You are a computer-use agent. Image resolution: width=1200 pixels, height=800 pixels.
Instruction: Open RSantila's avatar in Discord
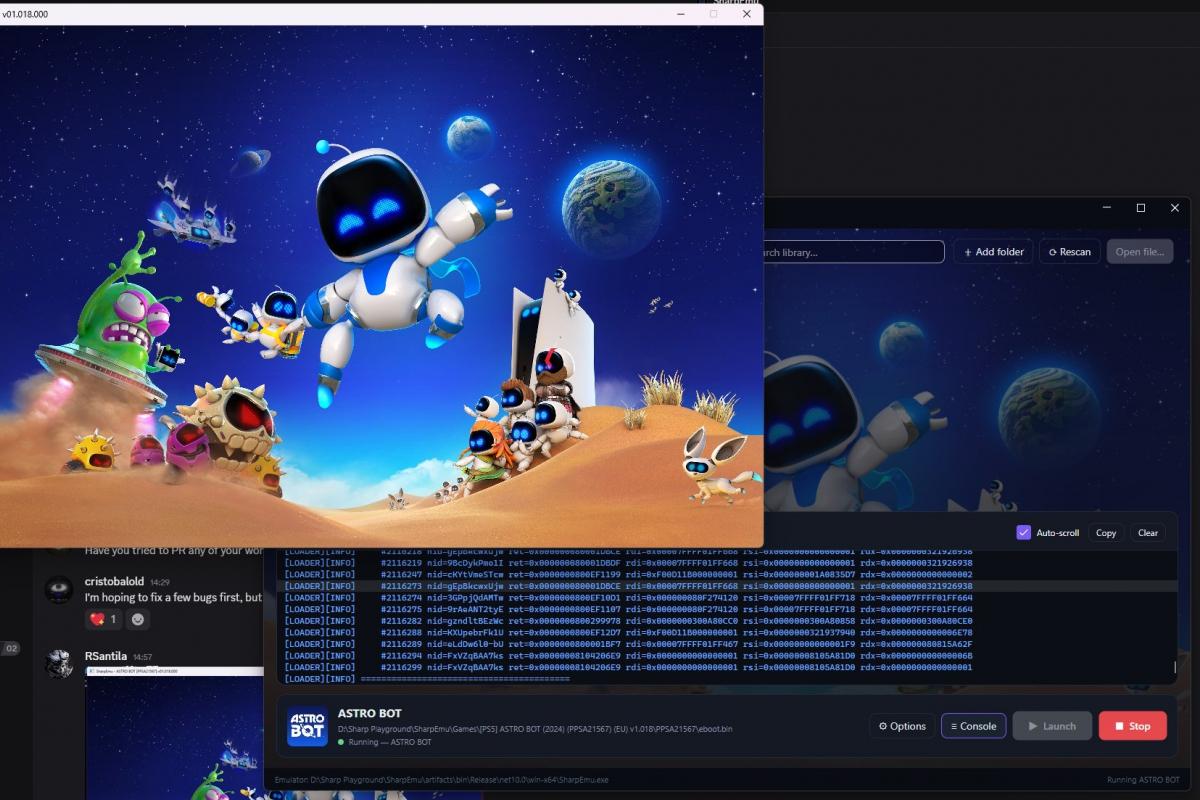coord(59,663)
